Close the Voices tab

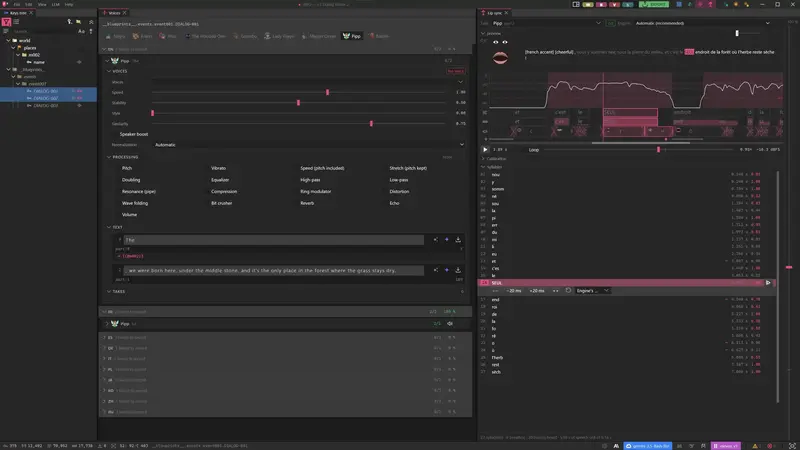click(124, 13)
